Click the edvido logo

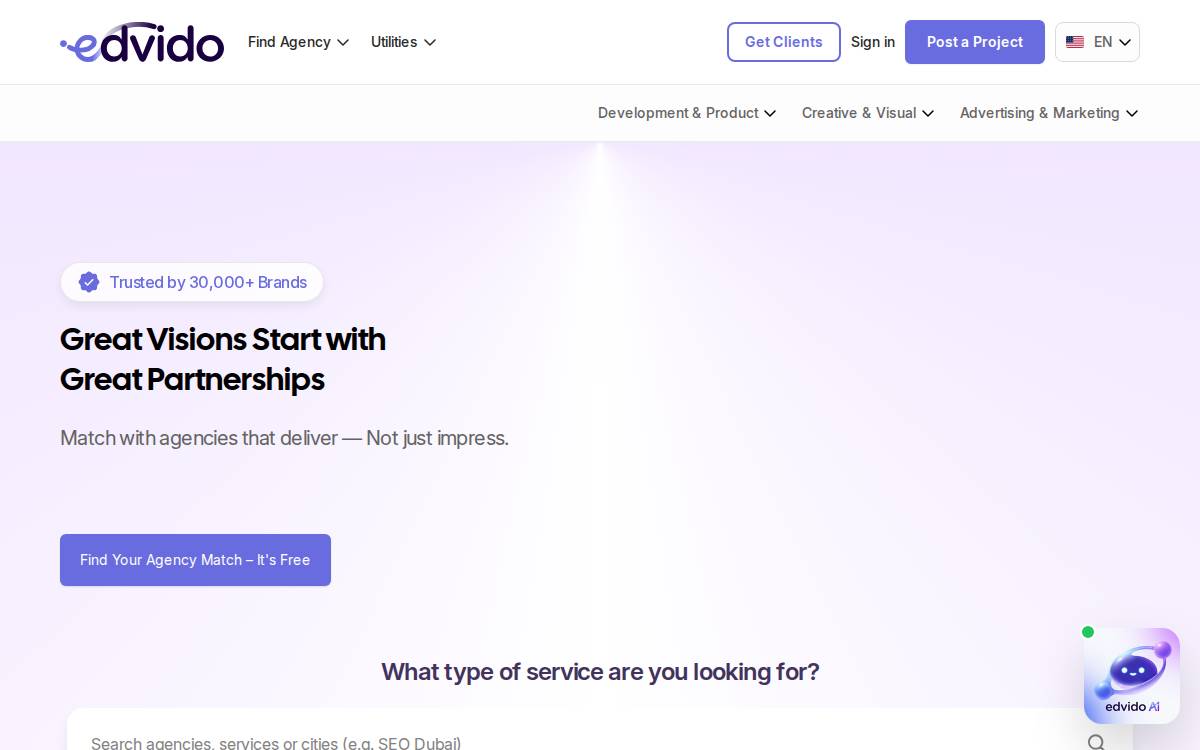[x=142, y=42]
